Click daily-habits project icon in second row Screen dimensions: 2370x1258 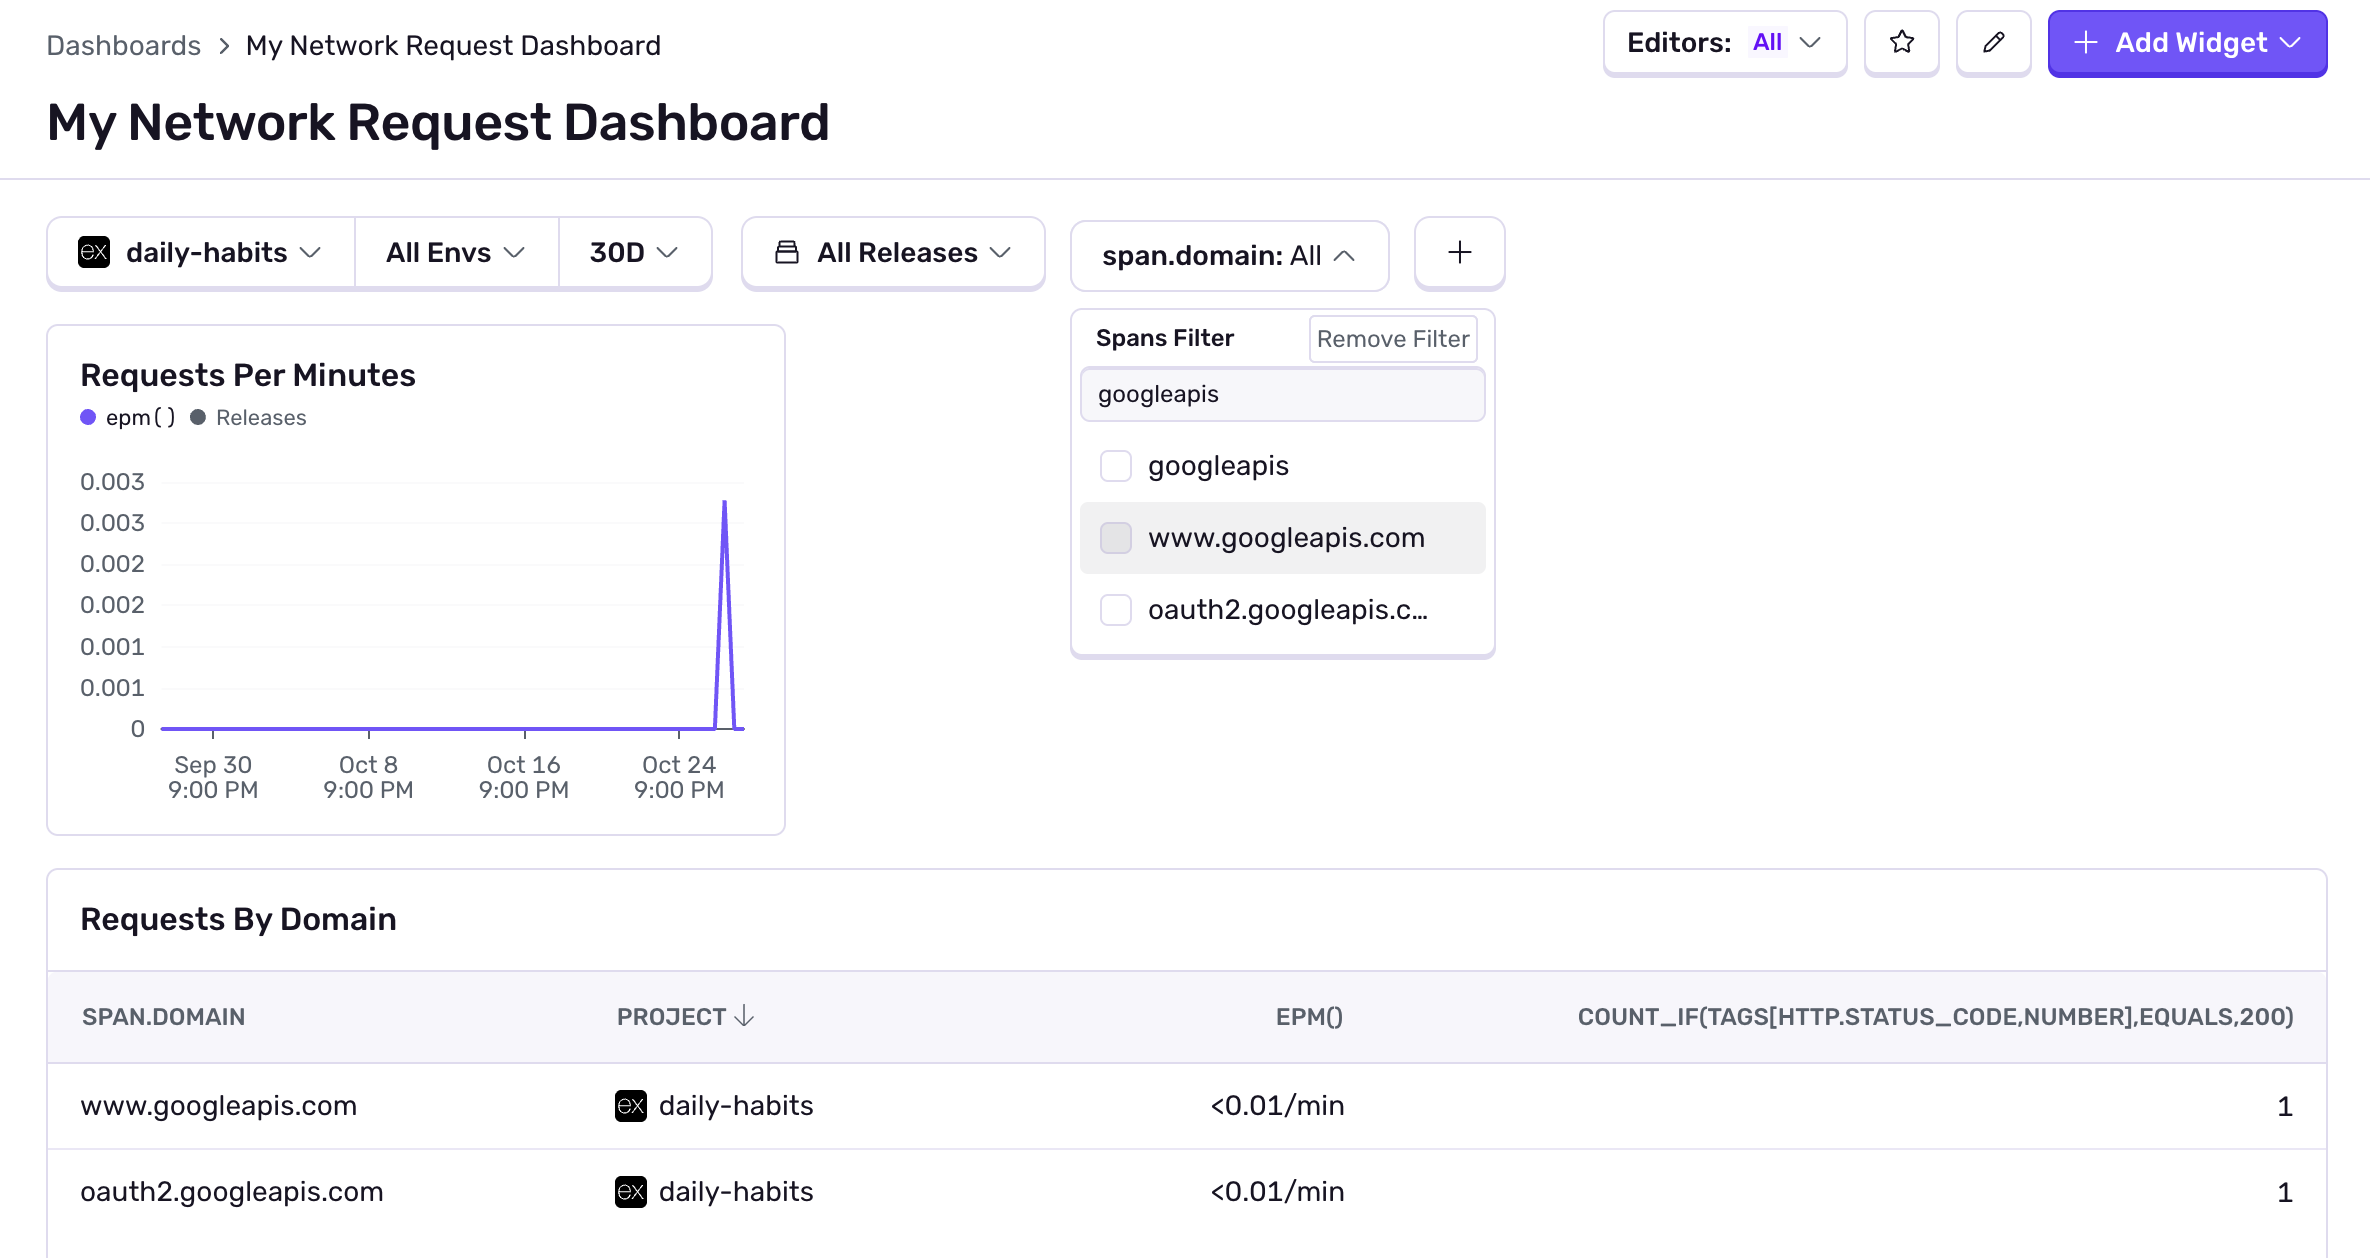631,1192
